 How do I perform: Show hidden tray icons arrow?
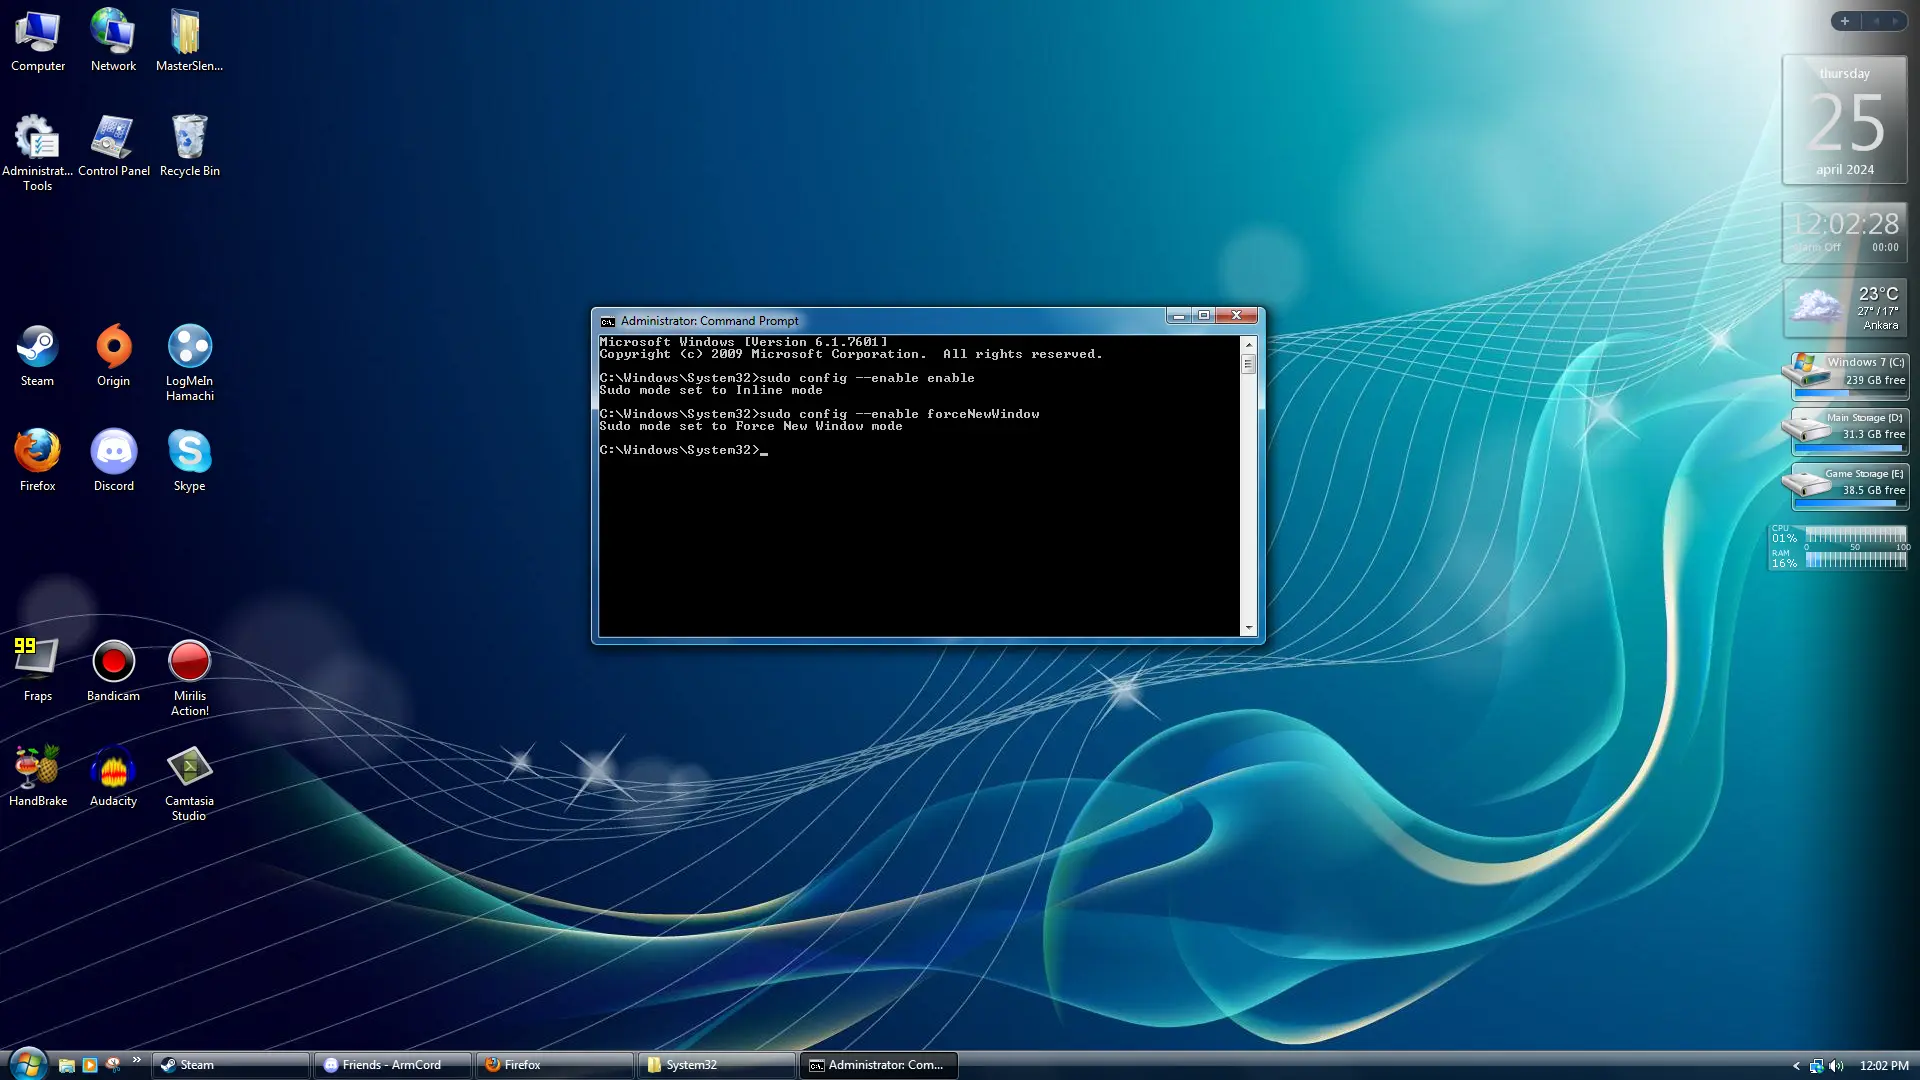pos(1796,1066)
